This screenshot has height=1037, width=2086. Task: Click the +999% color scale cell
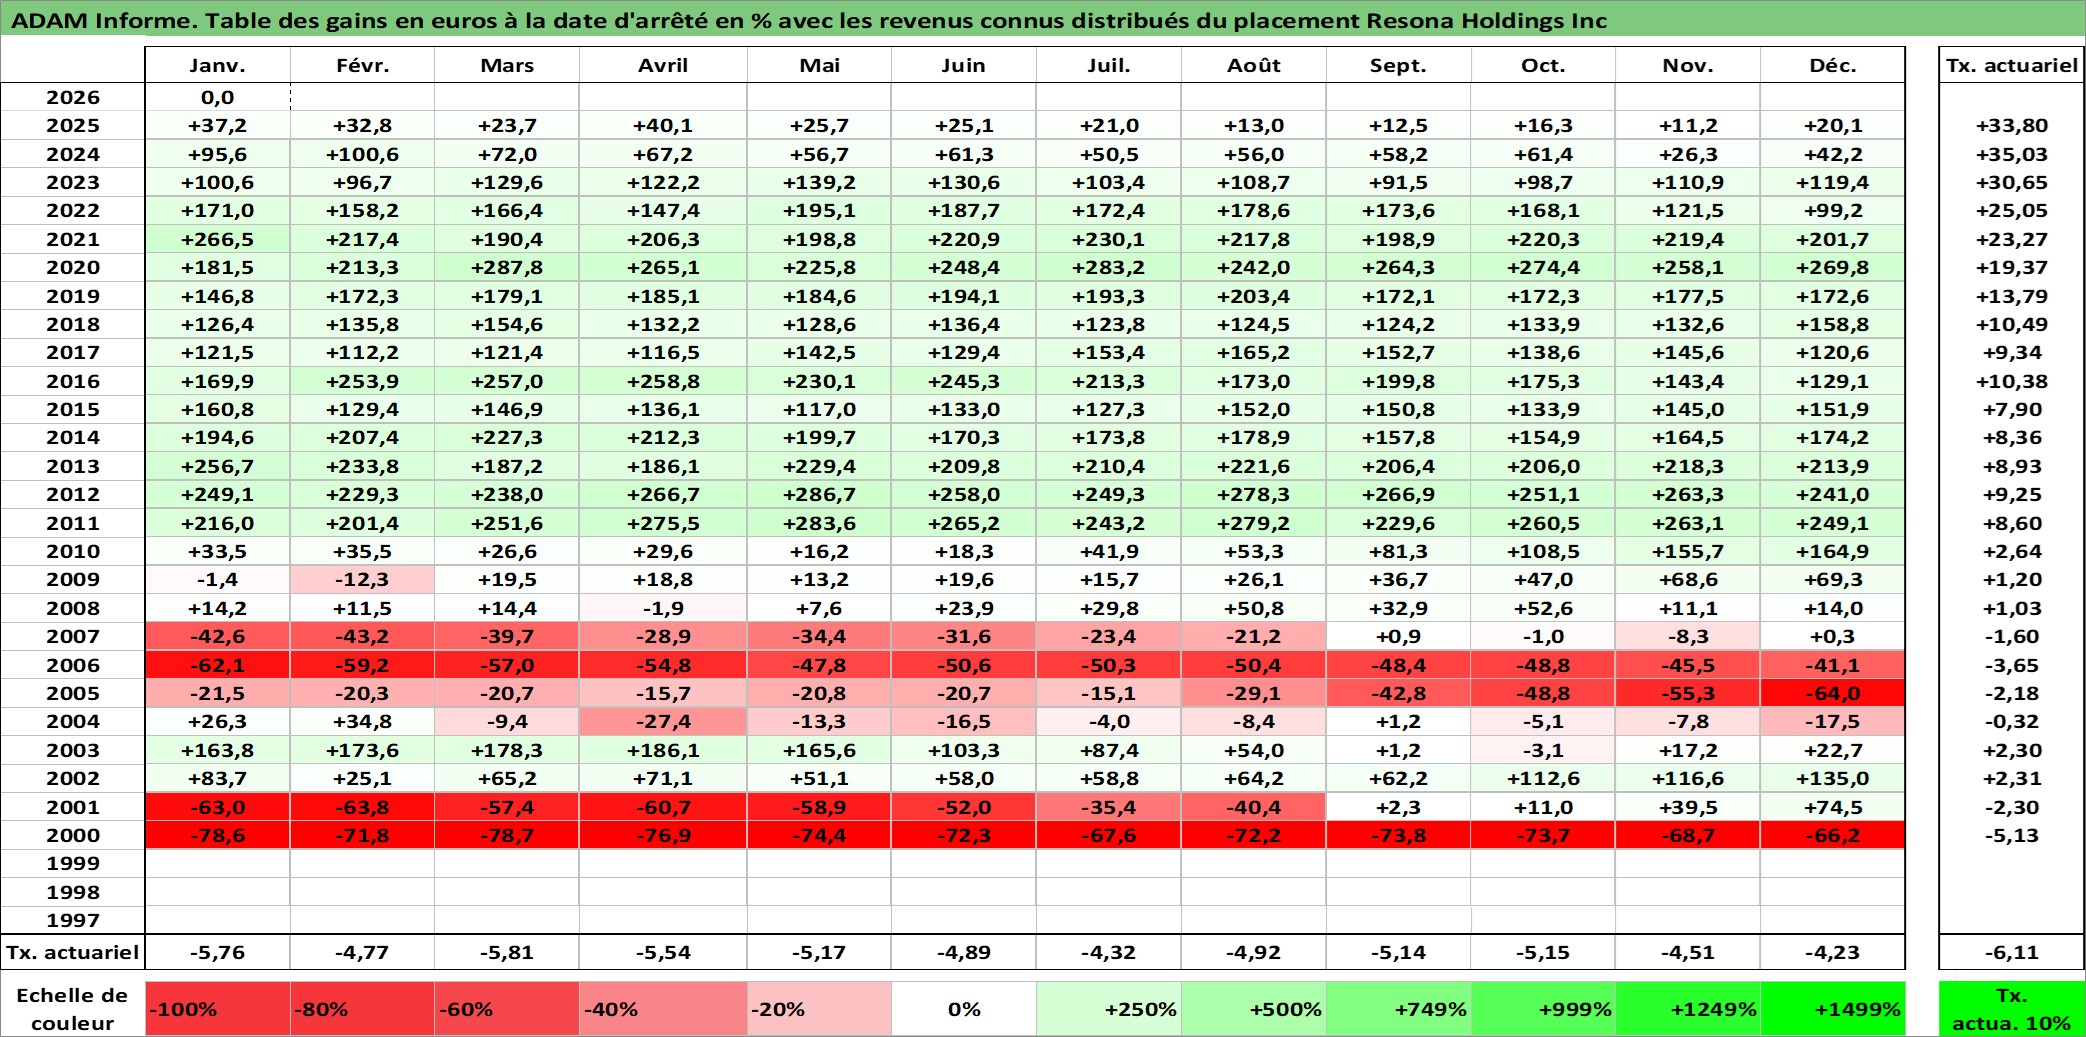pos(1543,1009)
